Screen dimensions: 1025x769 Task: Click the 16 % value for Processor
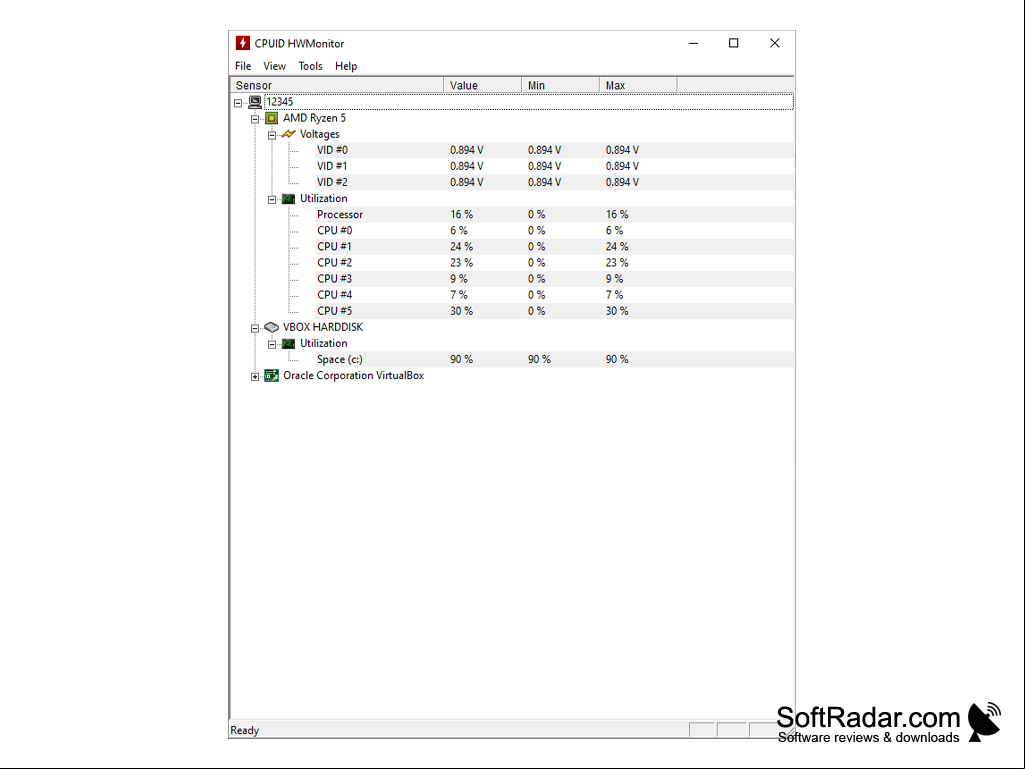click(x=462, y=214)
